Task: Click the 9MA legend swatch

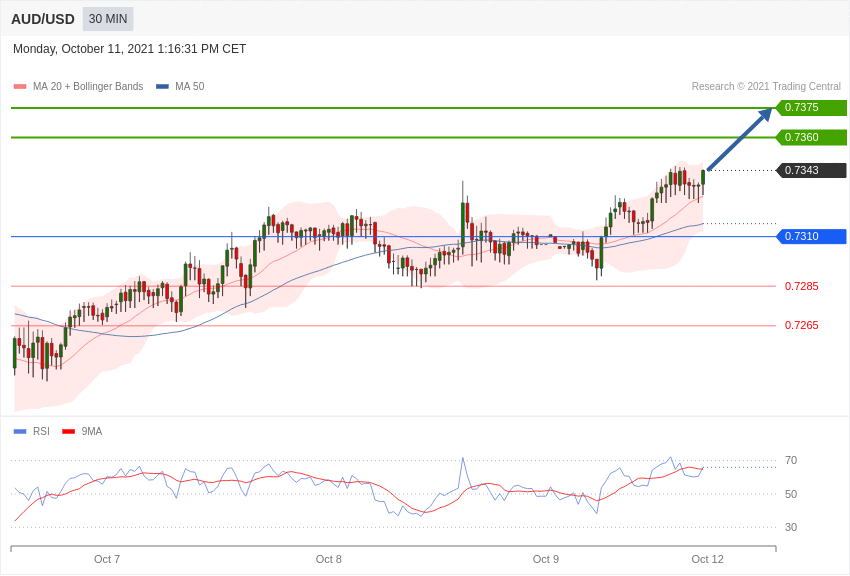Action: pos(68,431)
